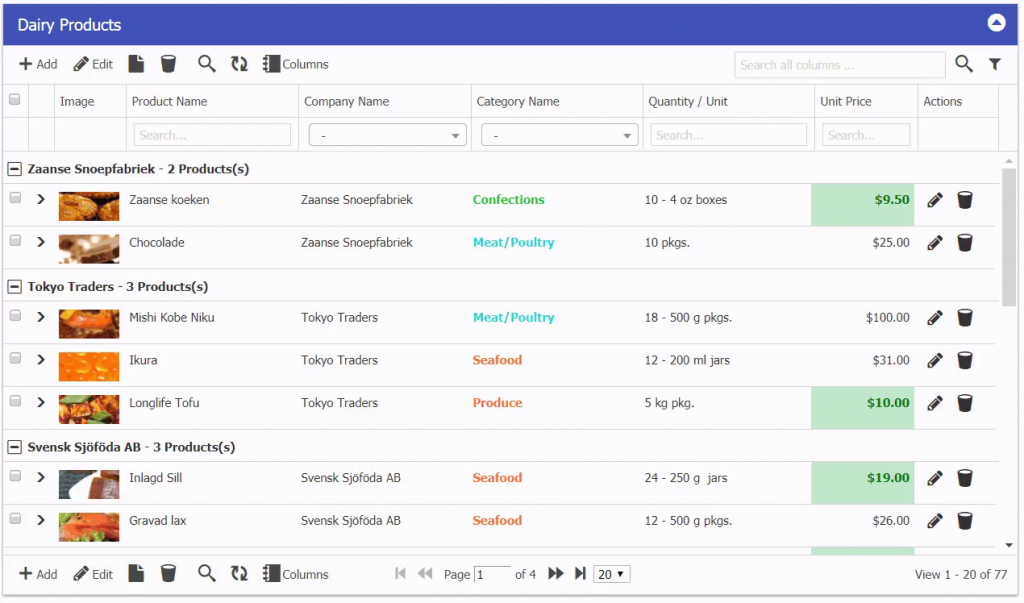Click the Add button in top toolbar
This screenshot has width=1024, height=603.
[38, 64]
